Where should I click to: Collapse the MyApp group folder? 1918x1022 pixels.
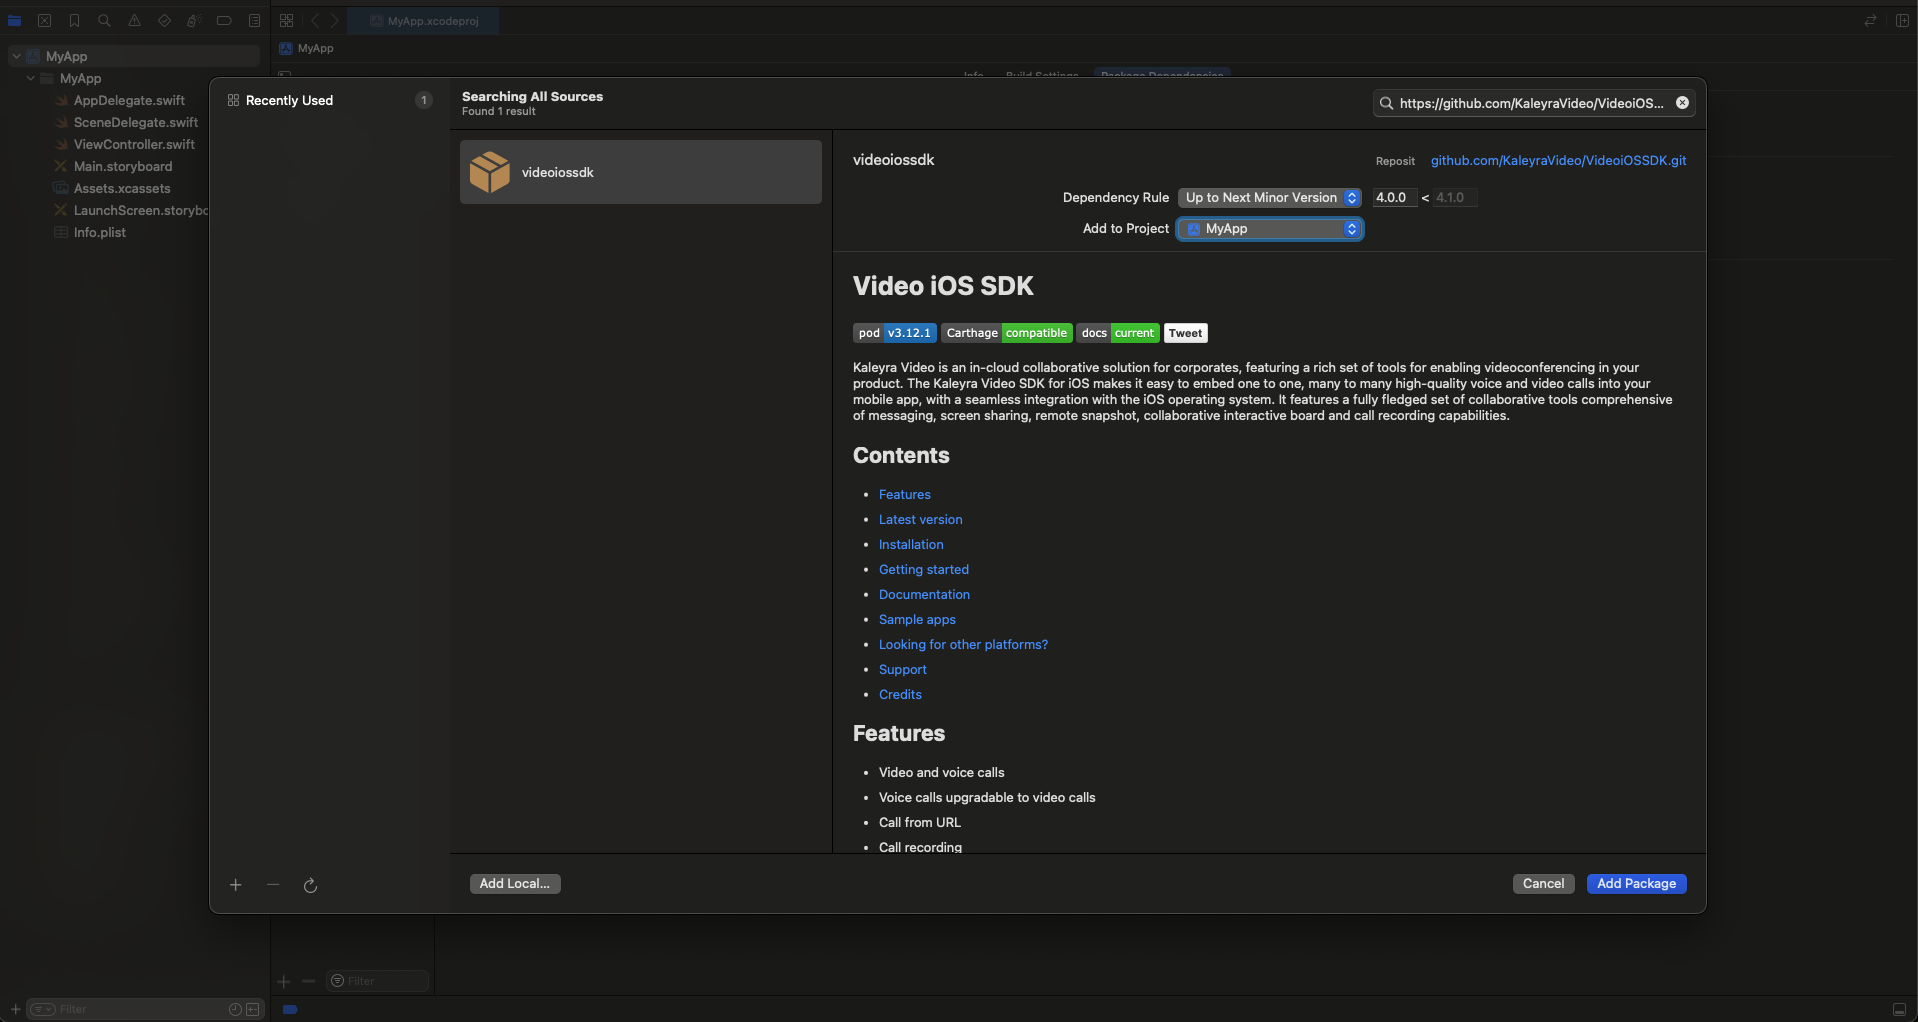(30, 78)
